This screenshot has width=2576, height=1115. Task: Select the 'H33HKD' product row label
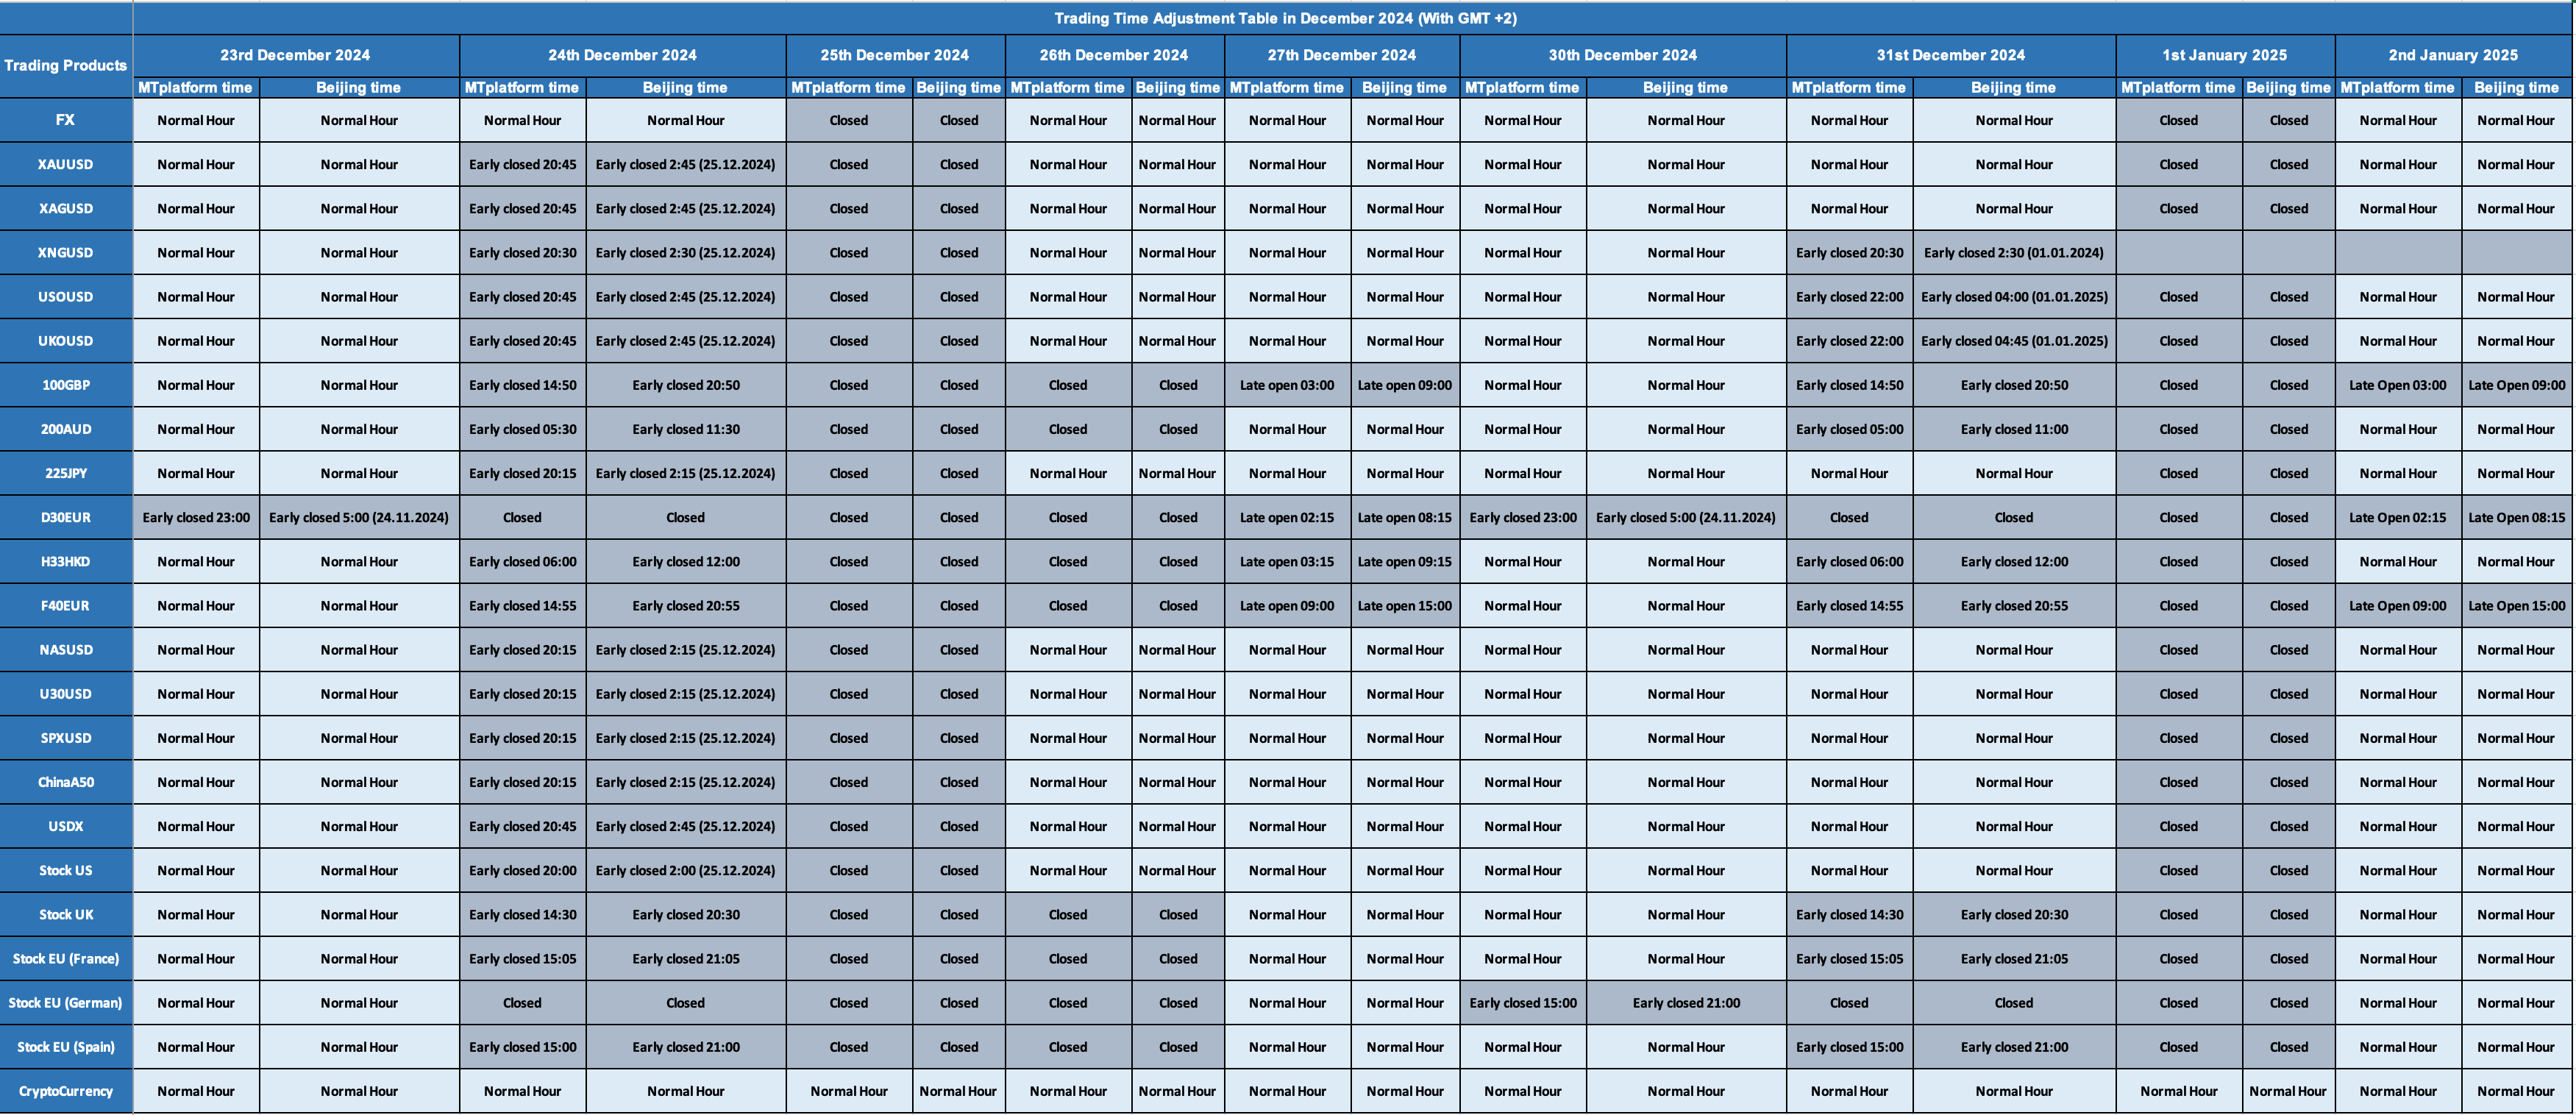[x=66, y=561]
